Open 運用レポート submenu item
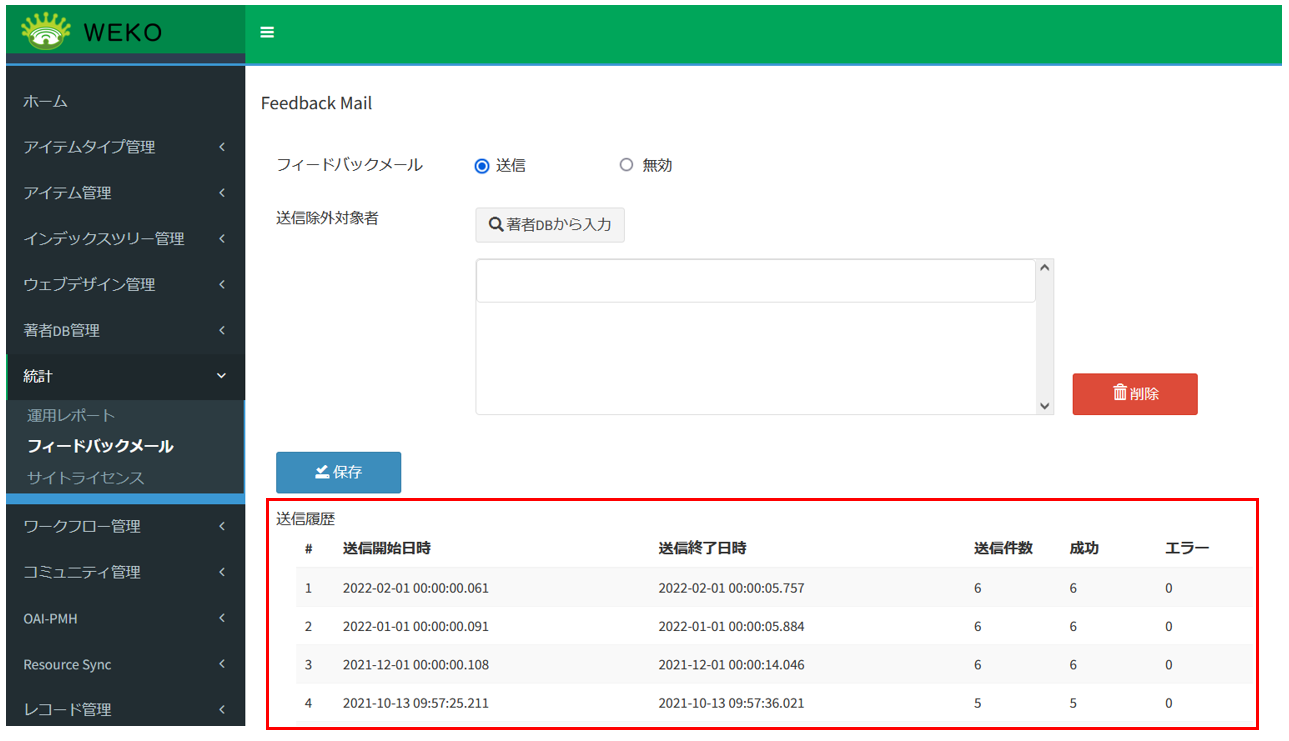Viewport: 1289px width, 741px height. (x=72, y=415)
